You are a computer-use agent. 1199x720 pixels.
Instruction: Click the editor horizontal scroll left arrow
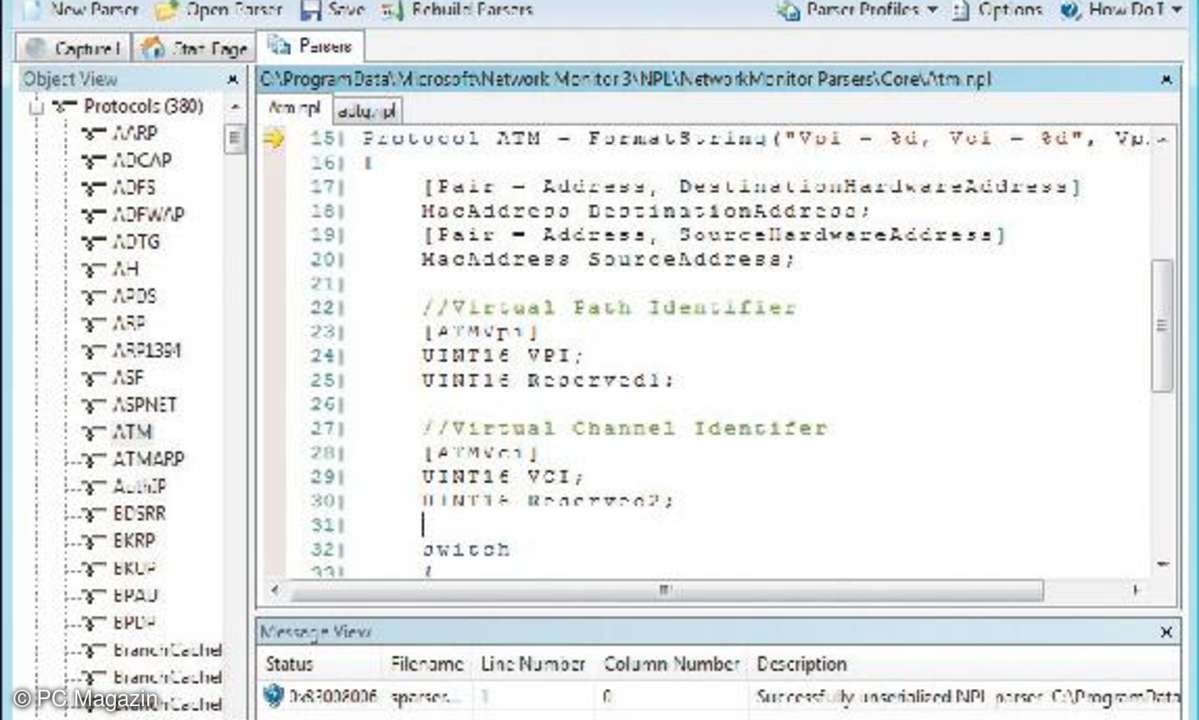pos(275,590)
